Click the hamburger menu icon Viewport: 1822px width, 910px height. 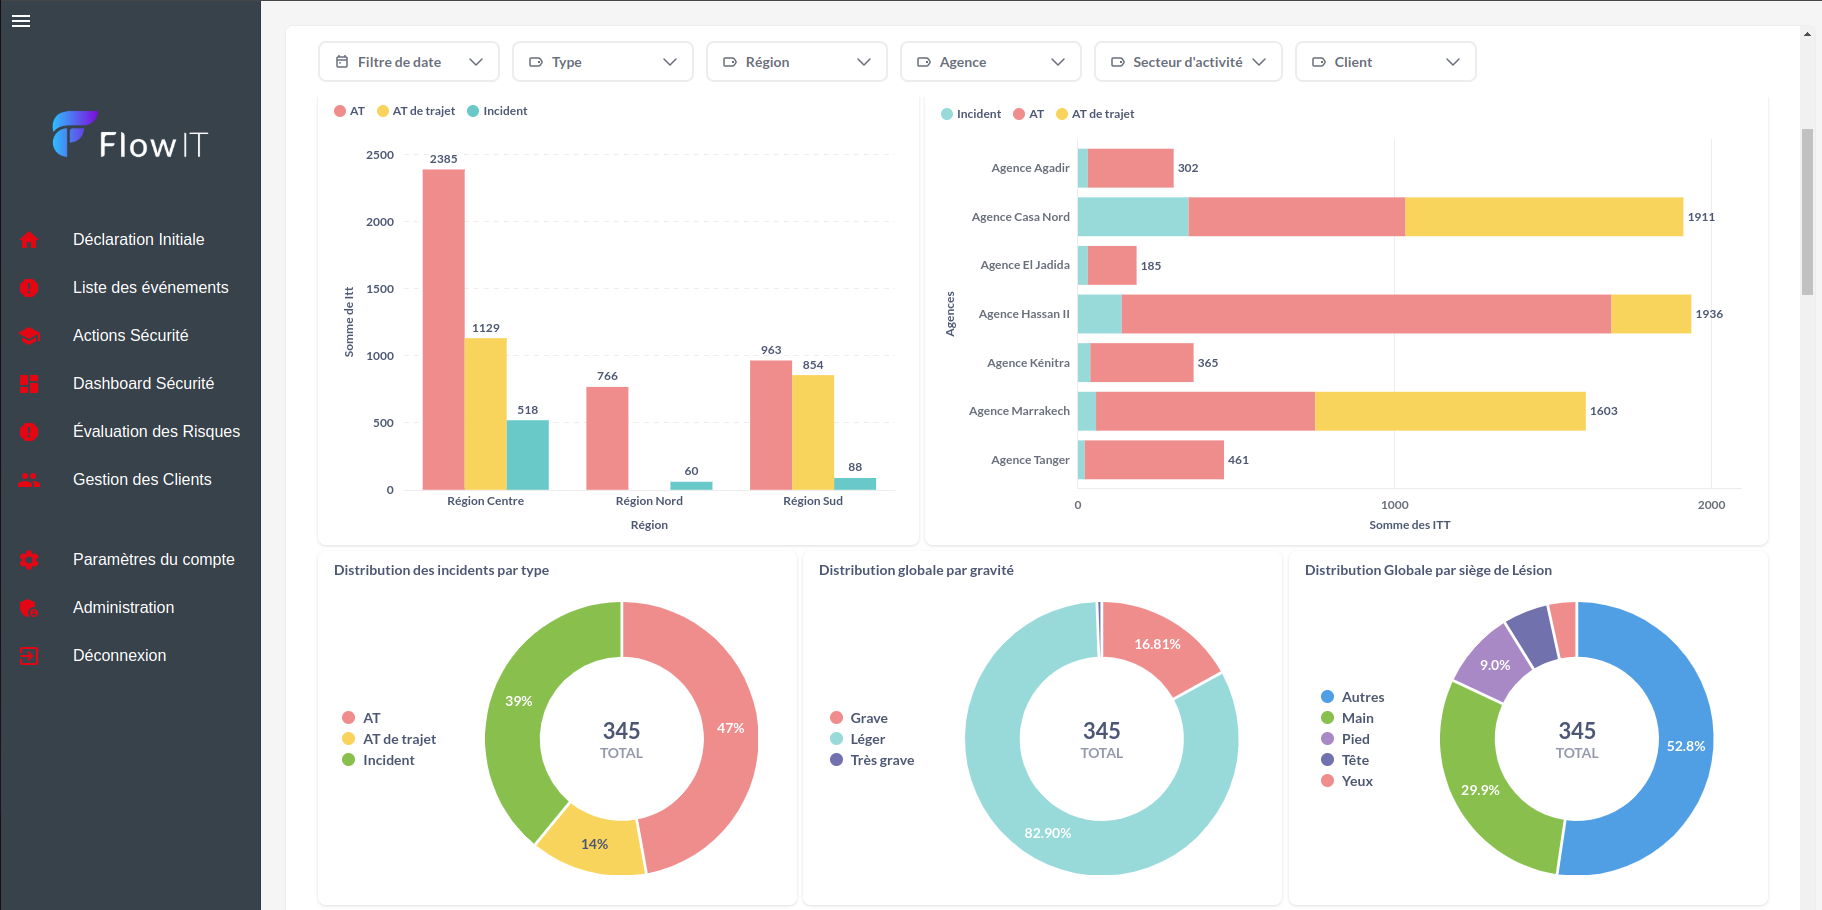(x=21, y=21)
